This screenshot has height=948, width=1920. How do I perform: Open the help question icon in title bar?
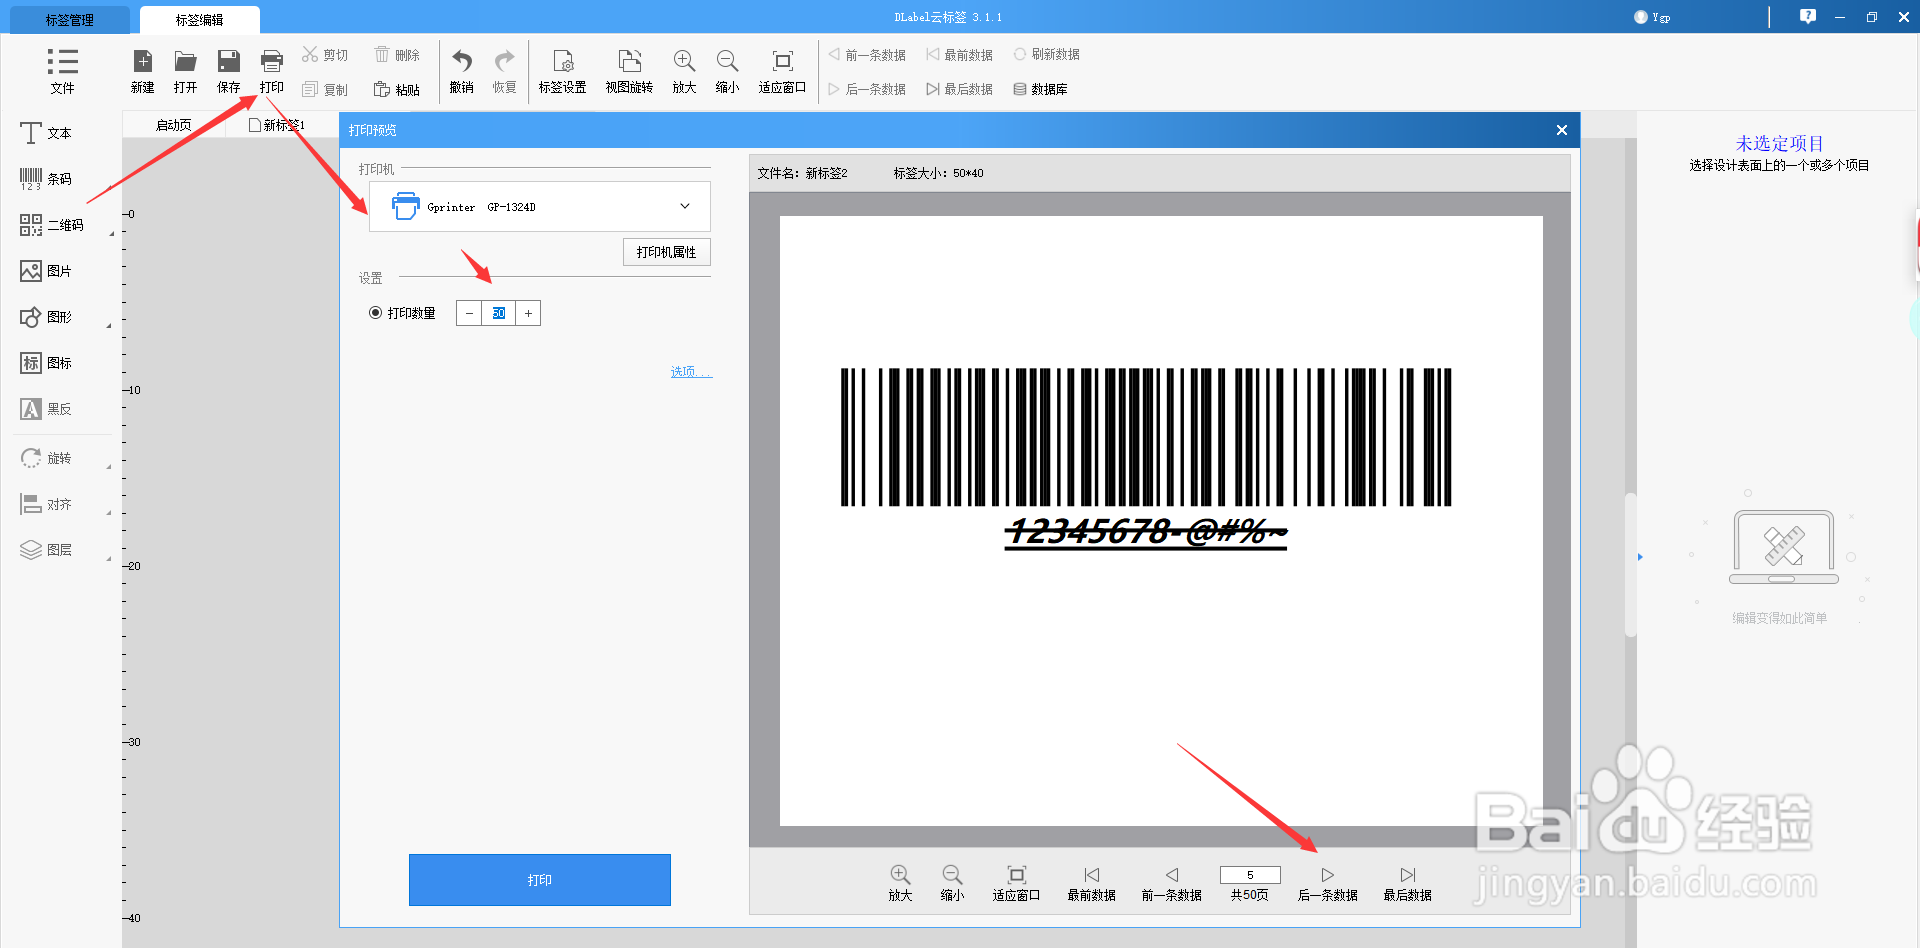click(x=1808, y=16)
